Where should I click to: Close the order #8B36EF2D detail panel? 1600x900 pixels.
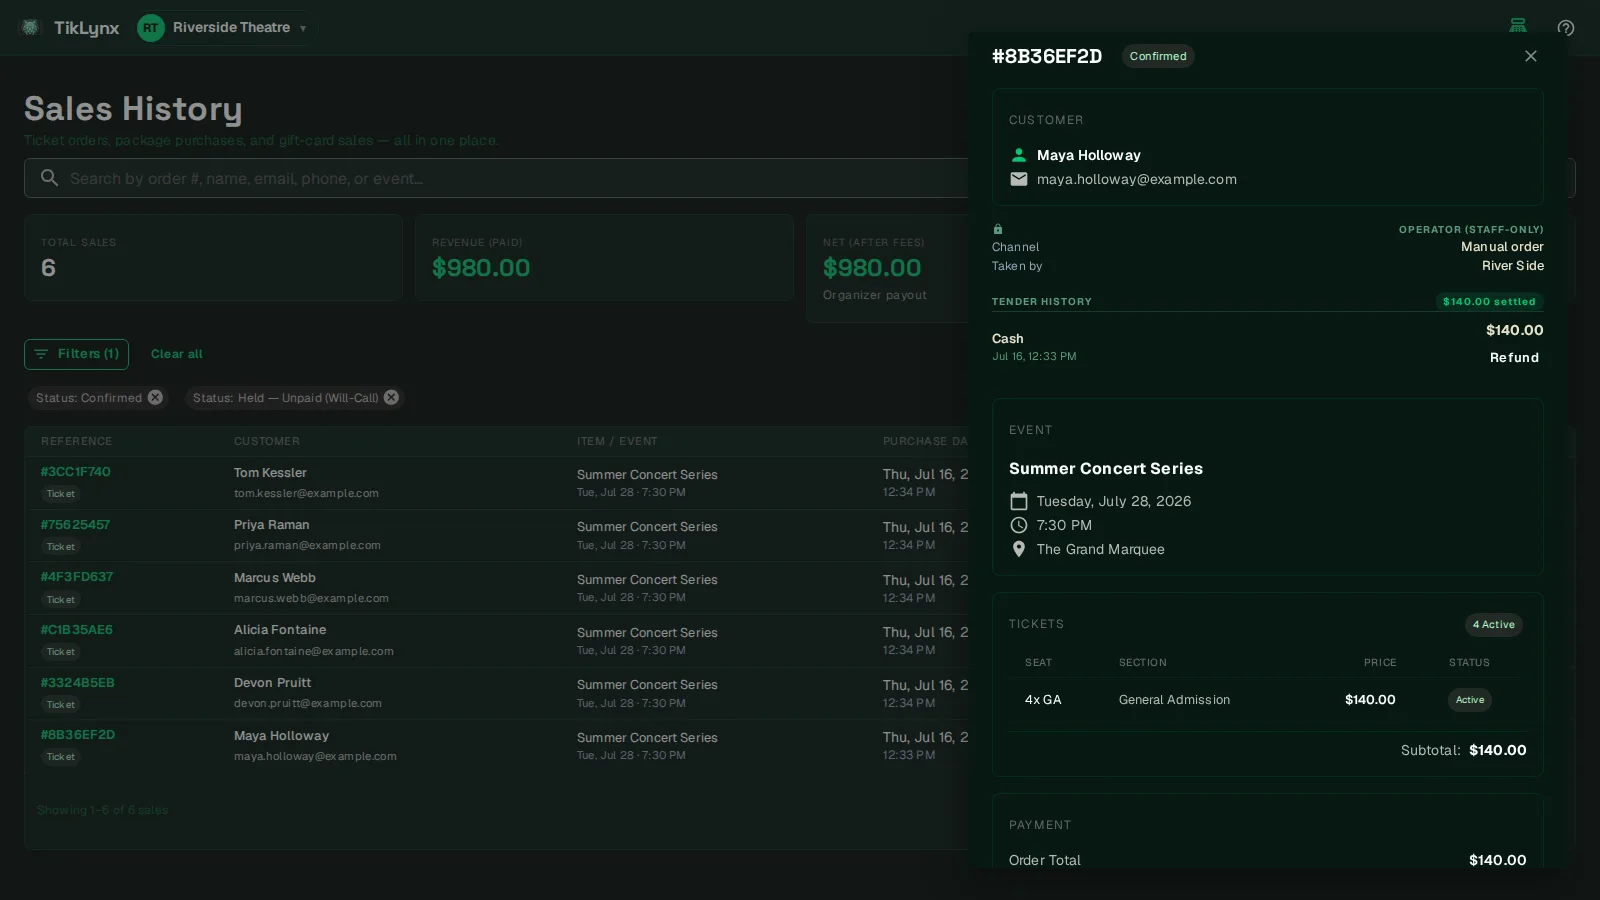click(1530, 56)
